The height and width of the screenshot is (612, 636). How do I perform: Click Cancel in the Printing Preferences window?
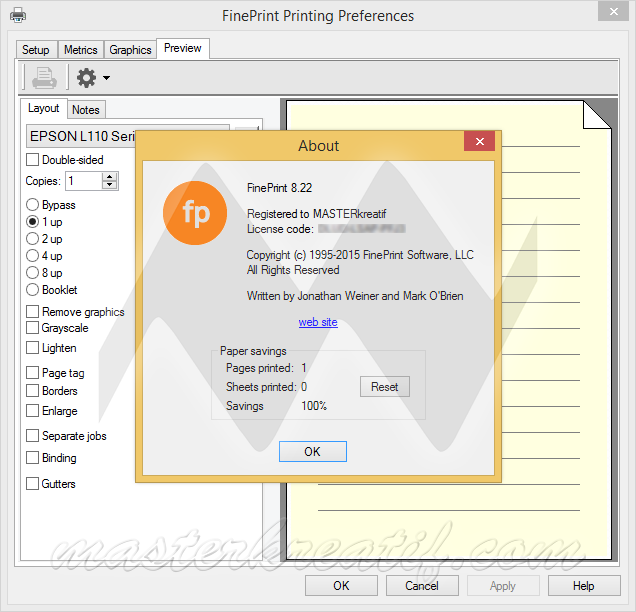(x=422, y=586)
